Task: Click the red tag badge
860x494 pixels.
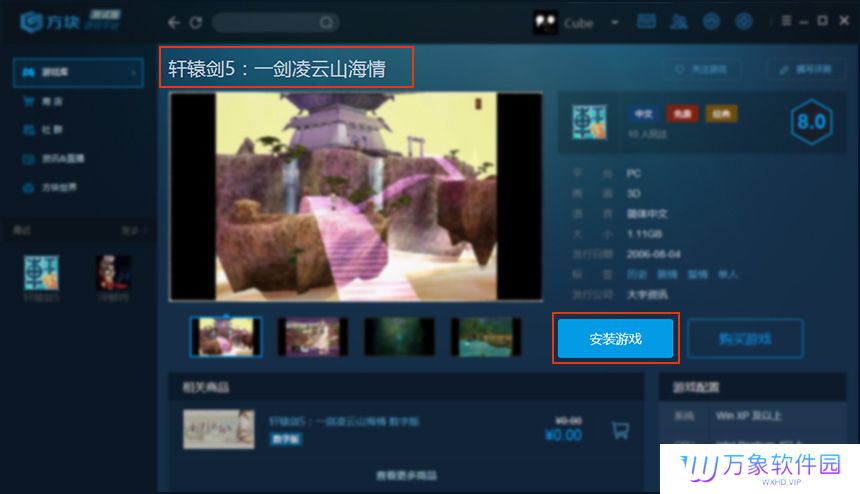Action: click(682, 113)
